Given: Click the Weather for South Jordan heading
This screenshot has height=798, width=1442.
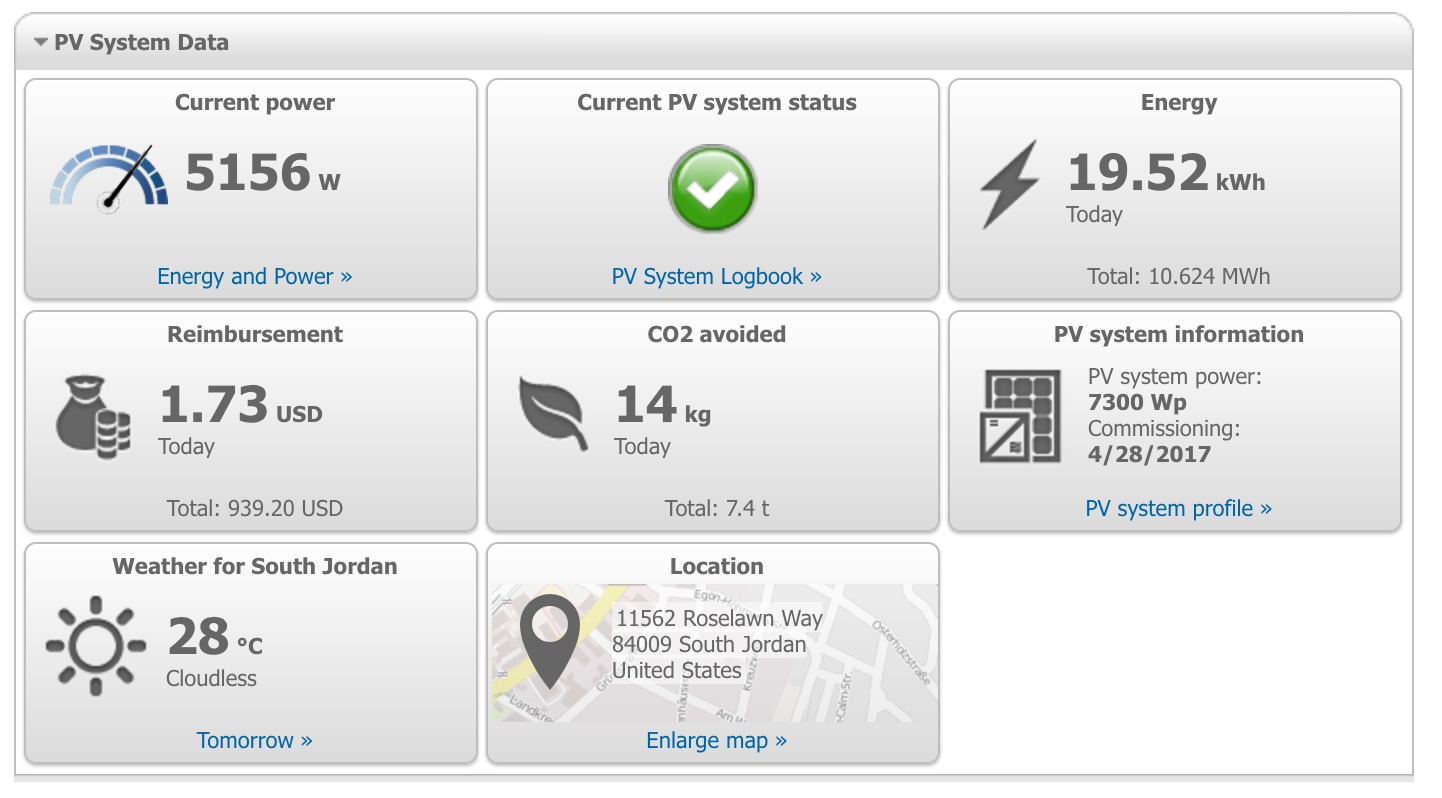Looking at the screenshot, I should [255, 566].
